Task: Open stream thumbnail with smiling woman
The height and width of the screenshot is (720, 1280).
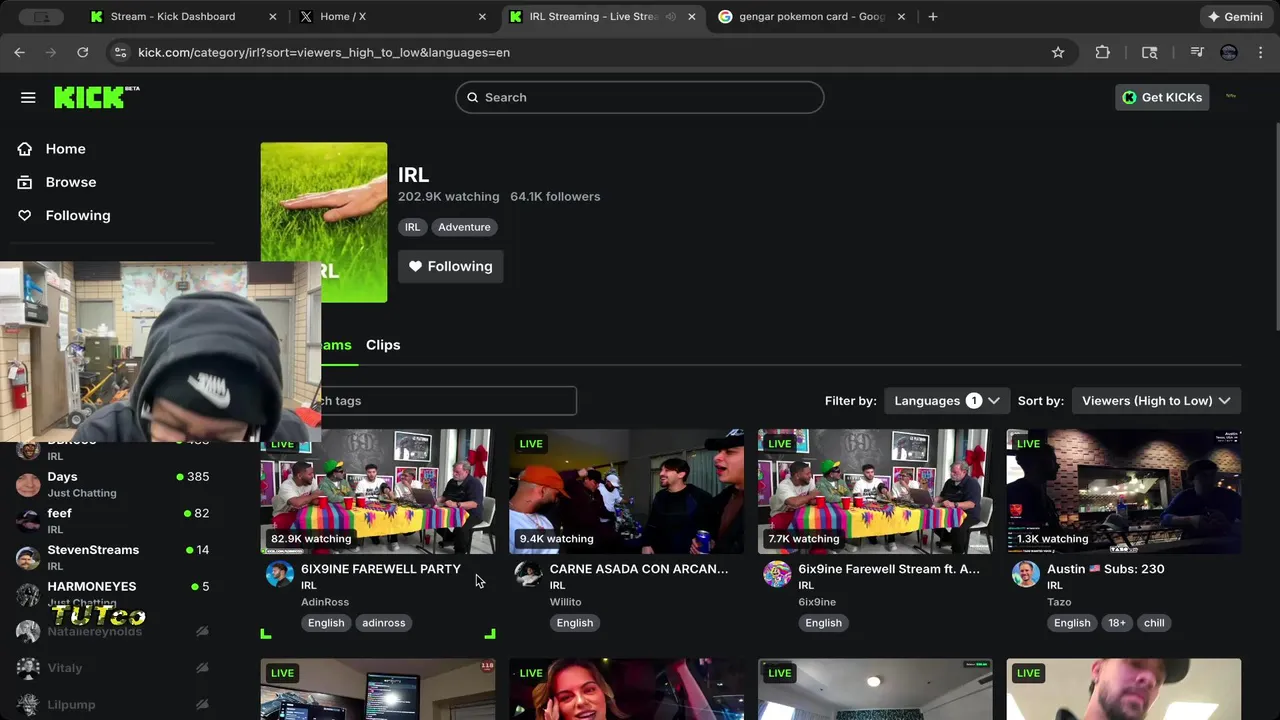Action: (x=627, y=689)
